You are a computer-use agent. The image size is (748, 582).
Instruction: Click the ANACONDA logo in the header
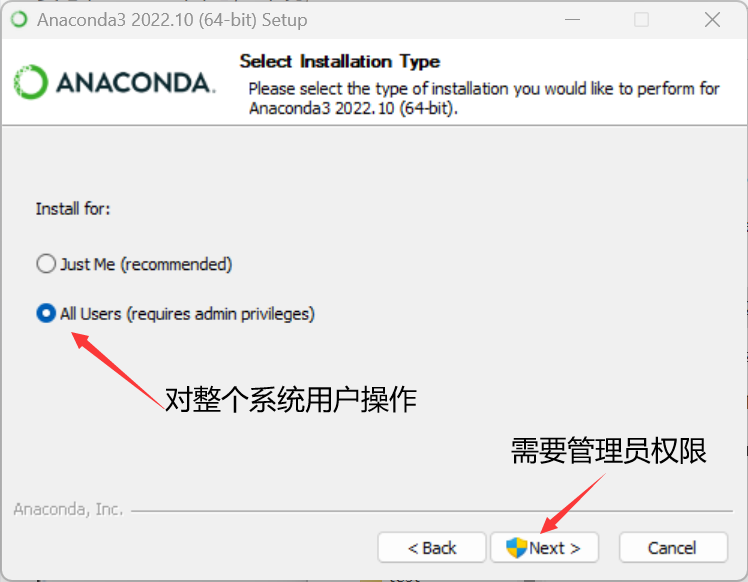[114, 82]
